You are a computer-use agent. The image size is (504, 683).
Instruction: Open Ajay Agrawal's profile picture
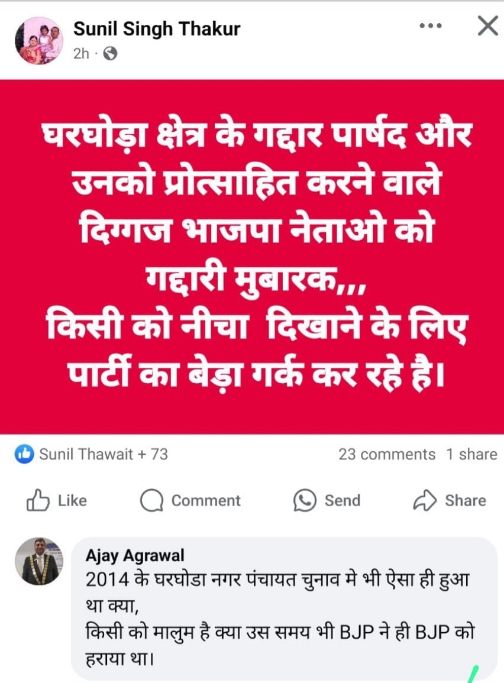pyautogui.click(x=39, y=561)
